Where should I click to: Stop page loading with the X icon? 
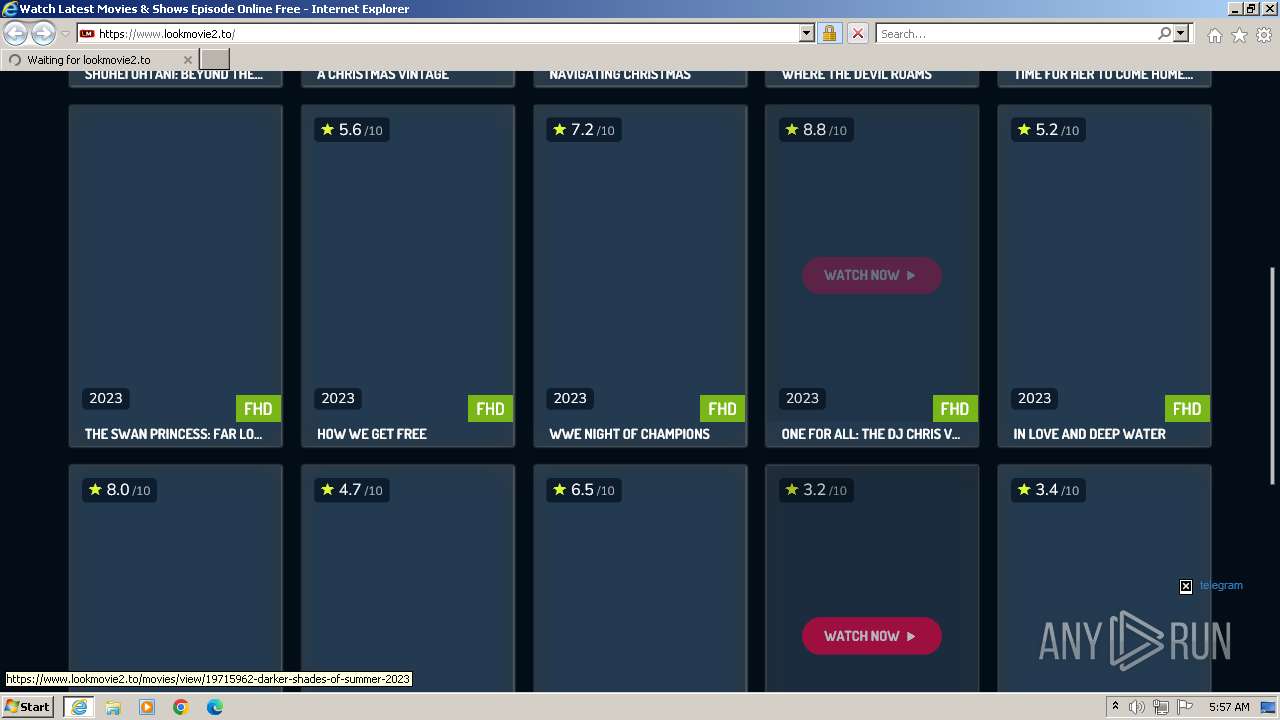point(857,33)
